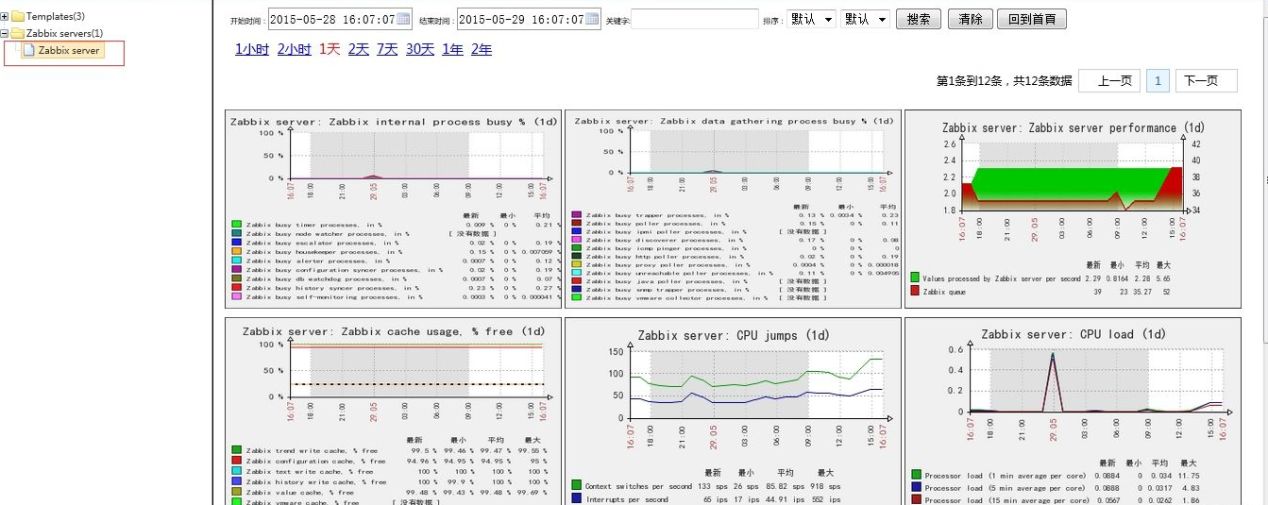Click green swatch for Values processed per second
Screen dimensions: 1268x505
click(x=914, y=276)
